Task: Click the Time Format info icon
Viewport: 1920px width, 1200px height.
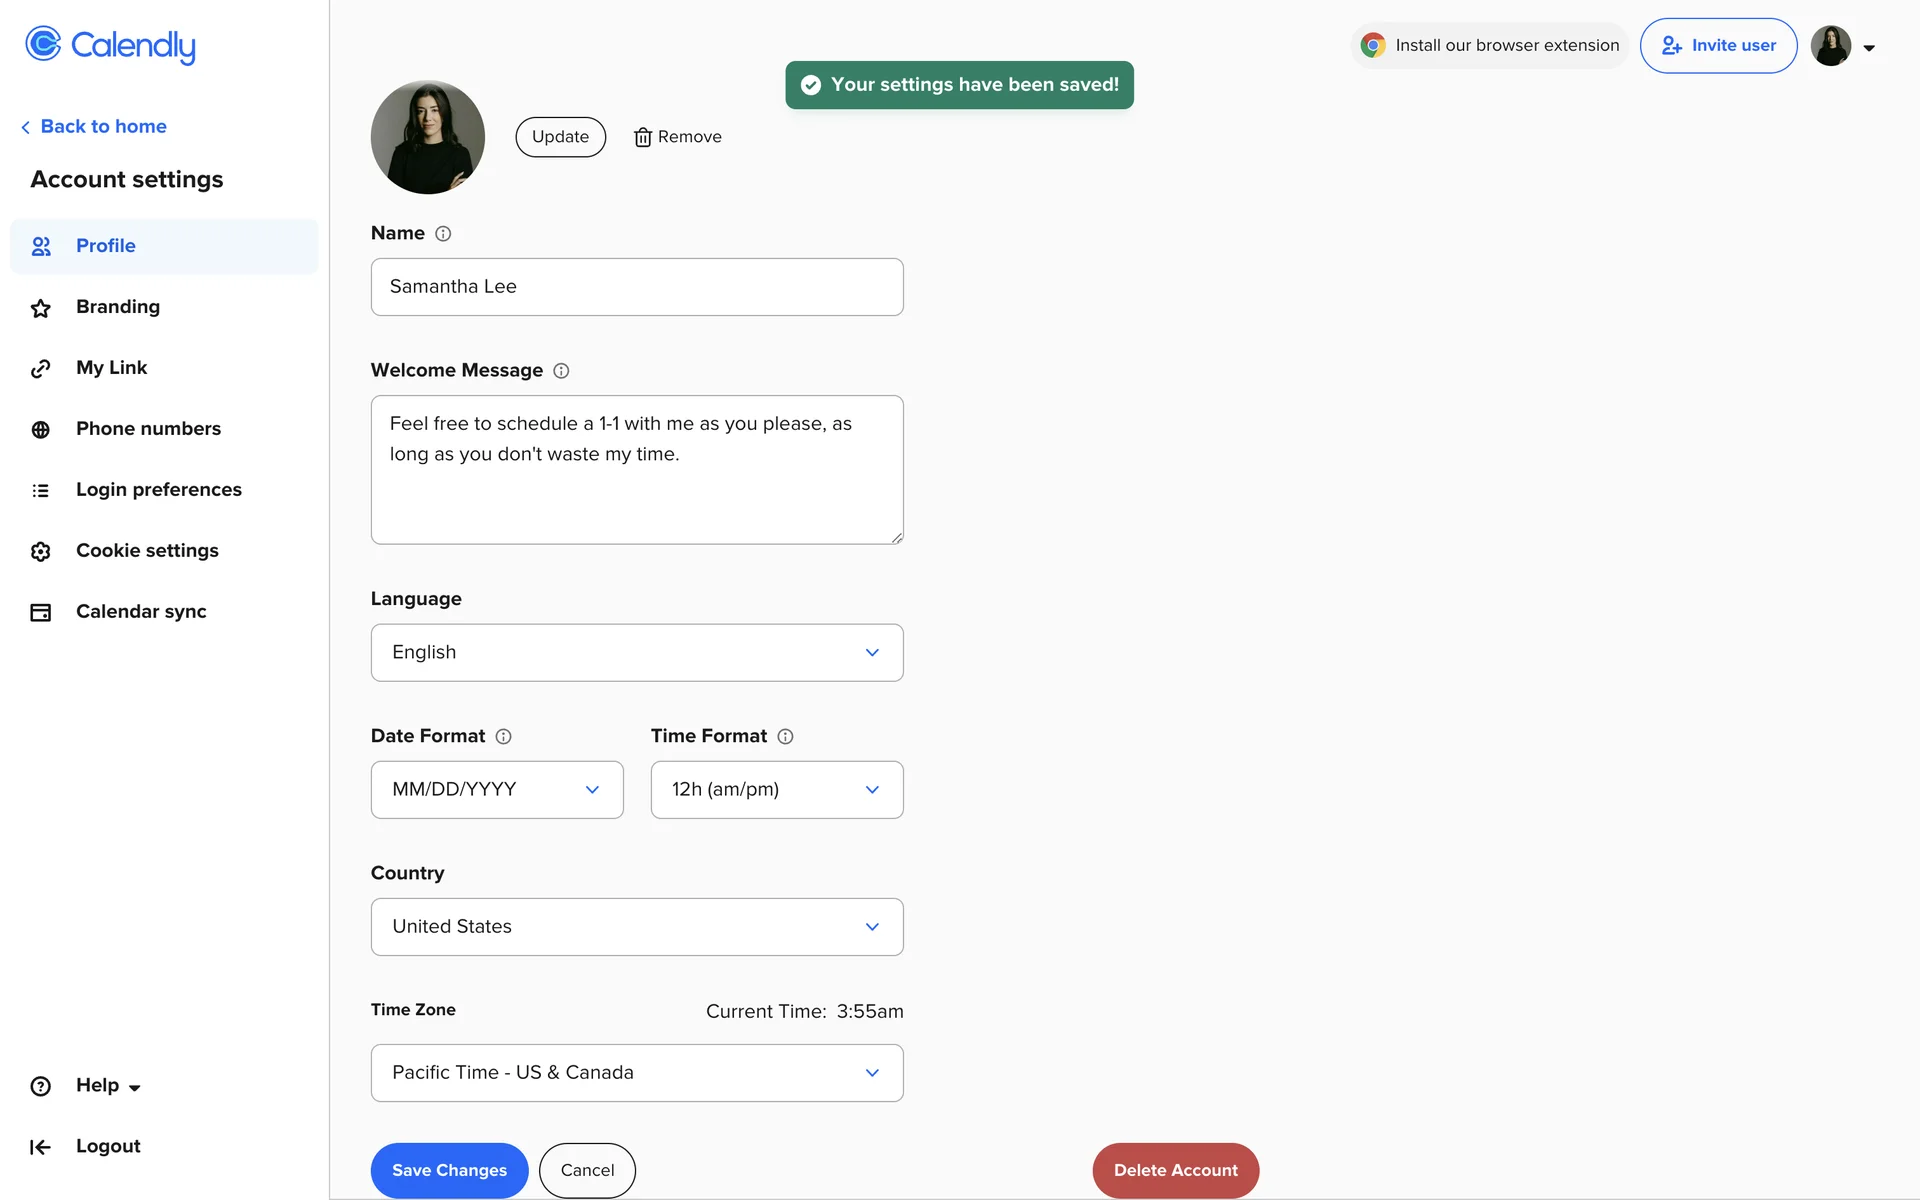Action: tap(786, 737)
